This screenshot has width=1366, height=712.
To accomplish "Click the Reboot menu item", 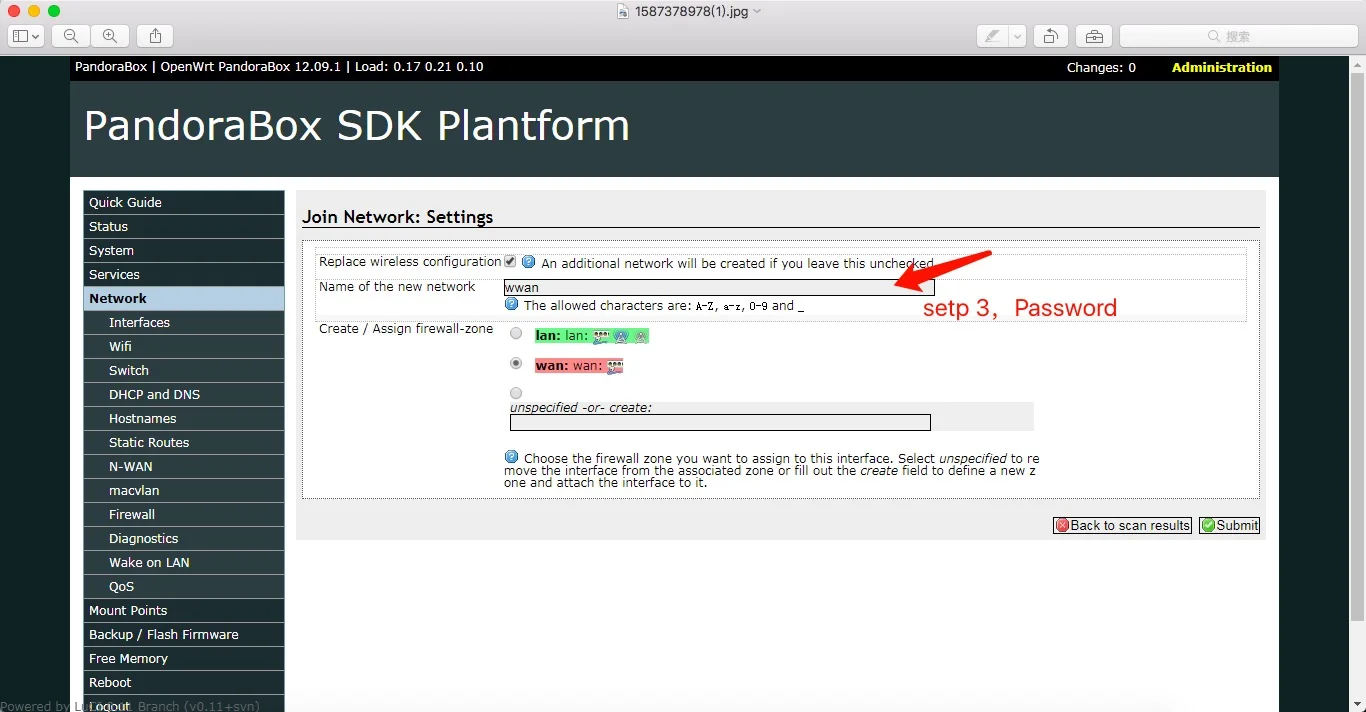I will (184, 682).
